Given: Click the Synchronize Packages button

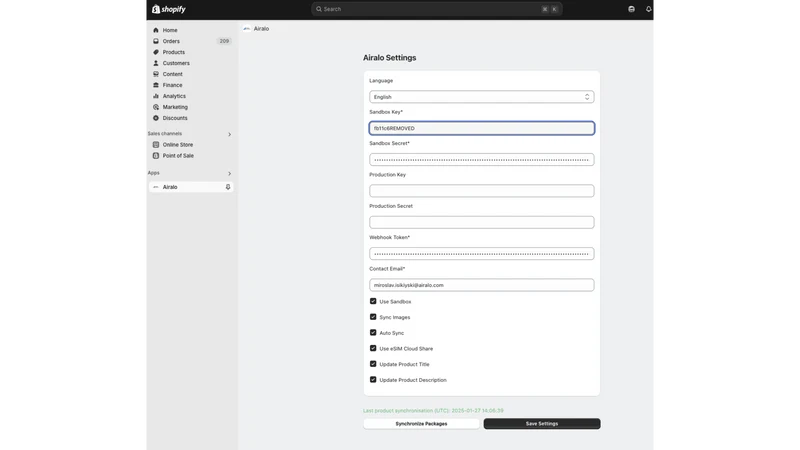Looking at the screenshot, I should click(x=421, y=423).
